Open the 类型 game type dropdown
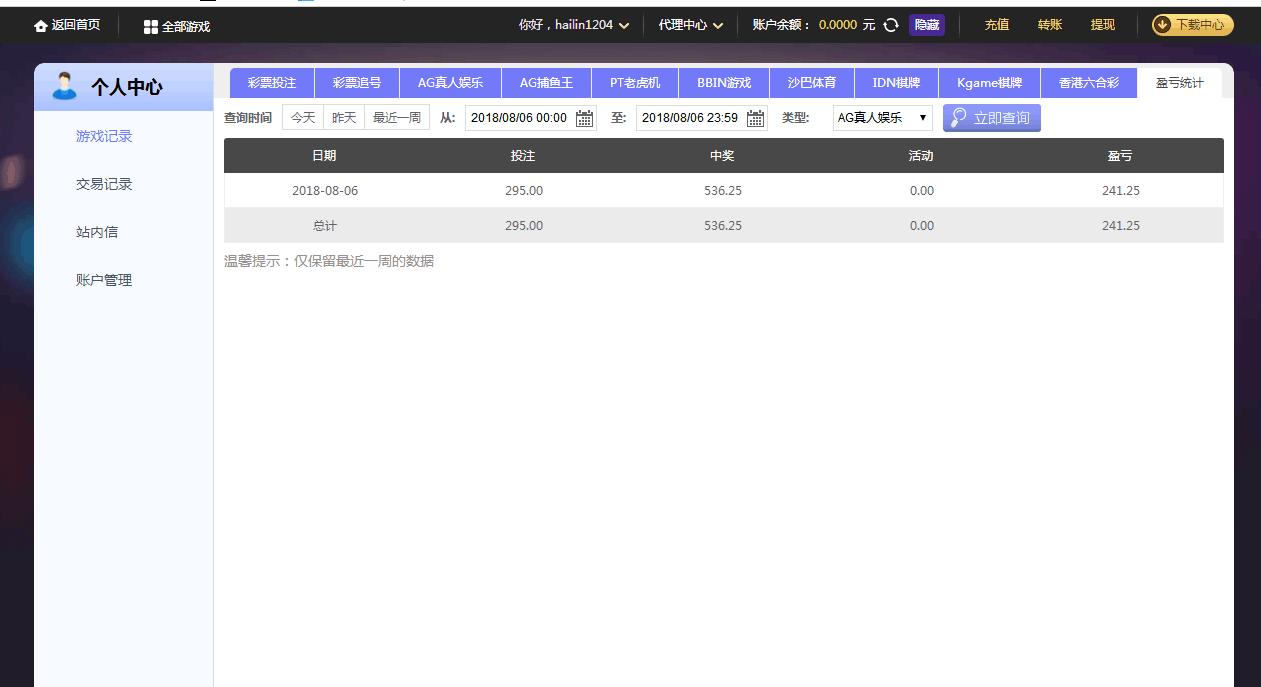Screen dimensions: 1261x687 click(881, 117)
